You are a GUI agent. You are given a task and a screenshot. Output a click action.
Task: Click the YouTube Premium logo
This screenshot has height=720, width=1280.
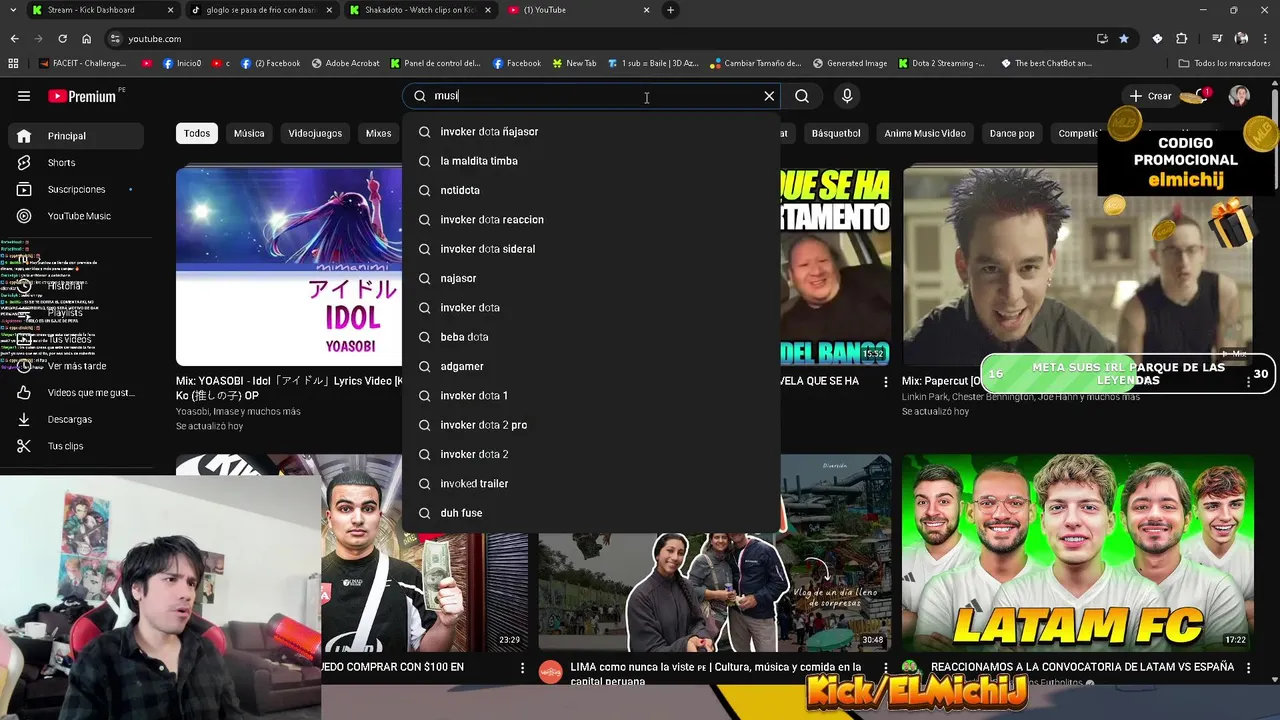(x=83, y=96)
